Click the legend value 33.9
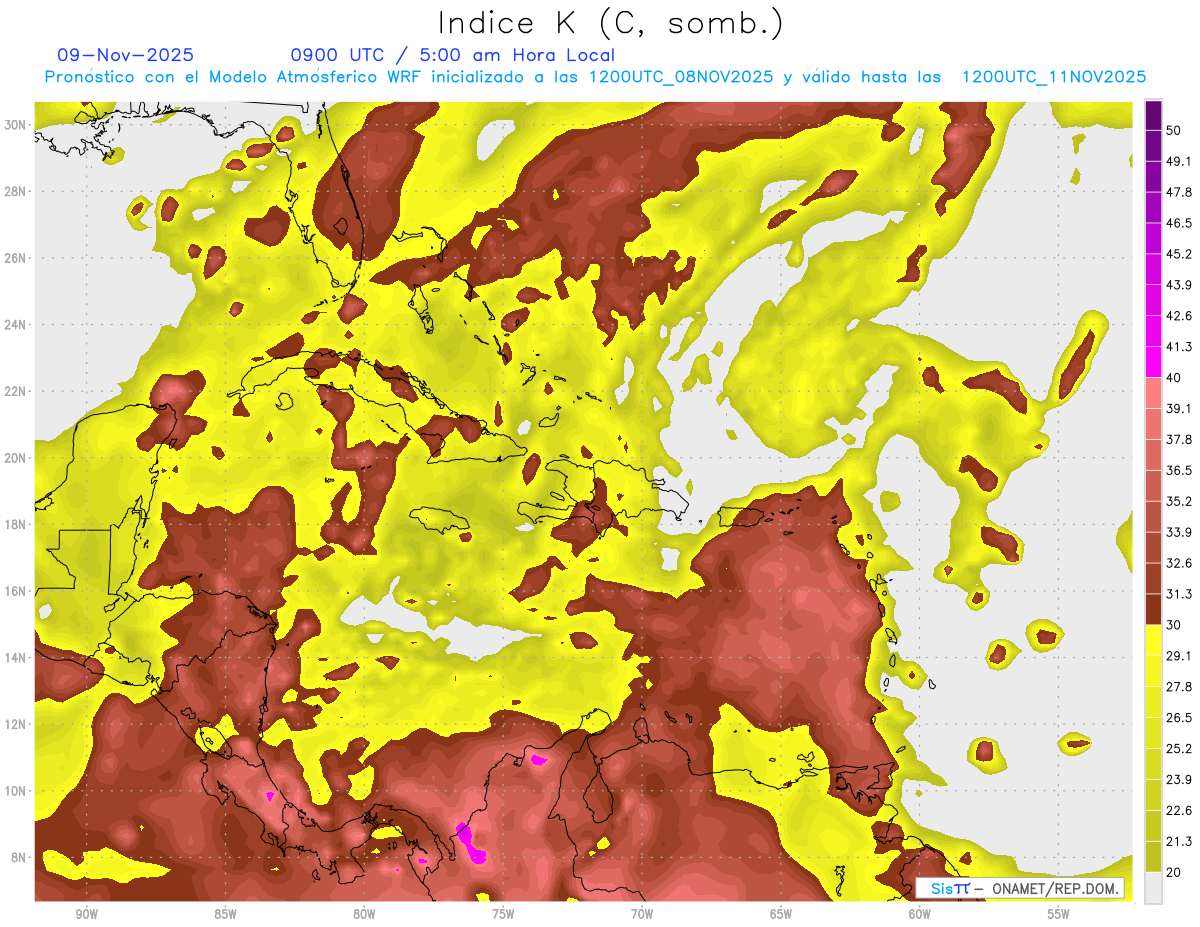Image resolution: width=1200 pixels, height=927 pixels. tap(1179, 532)
